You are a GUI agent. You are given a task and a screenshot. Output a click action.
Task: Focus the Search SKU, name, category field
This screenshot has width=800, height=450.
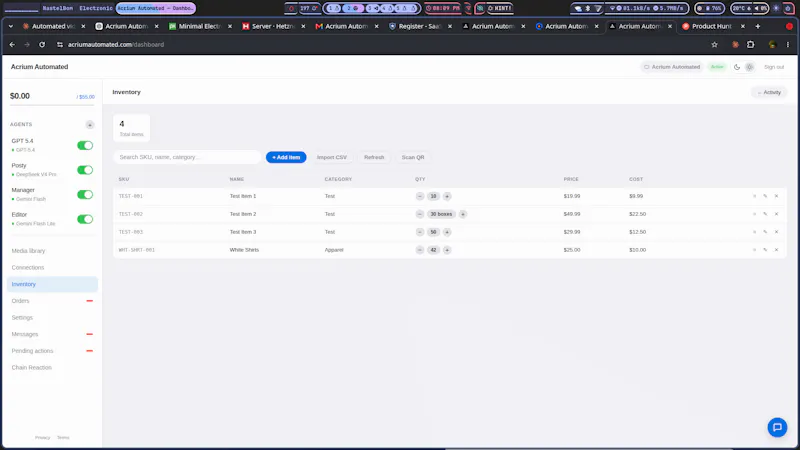[187, 157]
